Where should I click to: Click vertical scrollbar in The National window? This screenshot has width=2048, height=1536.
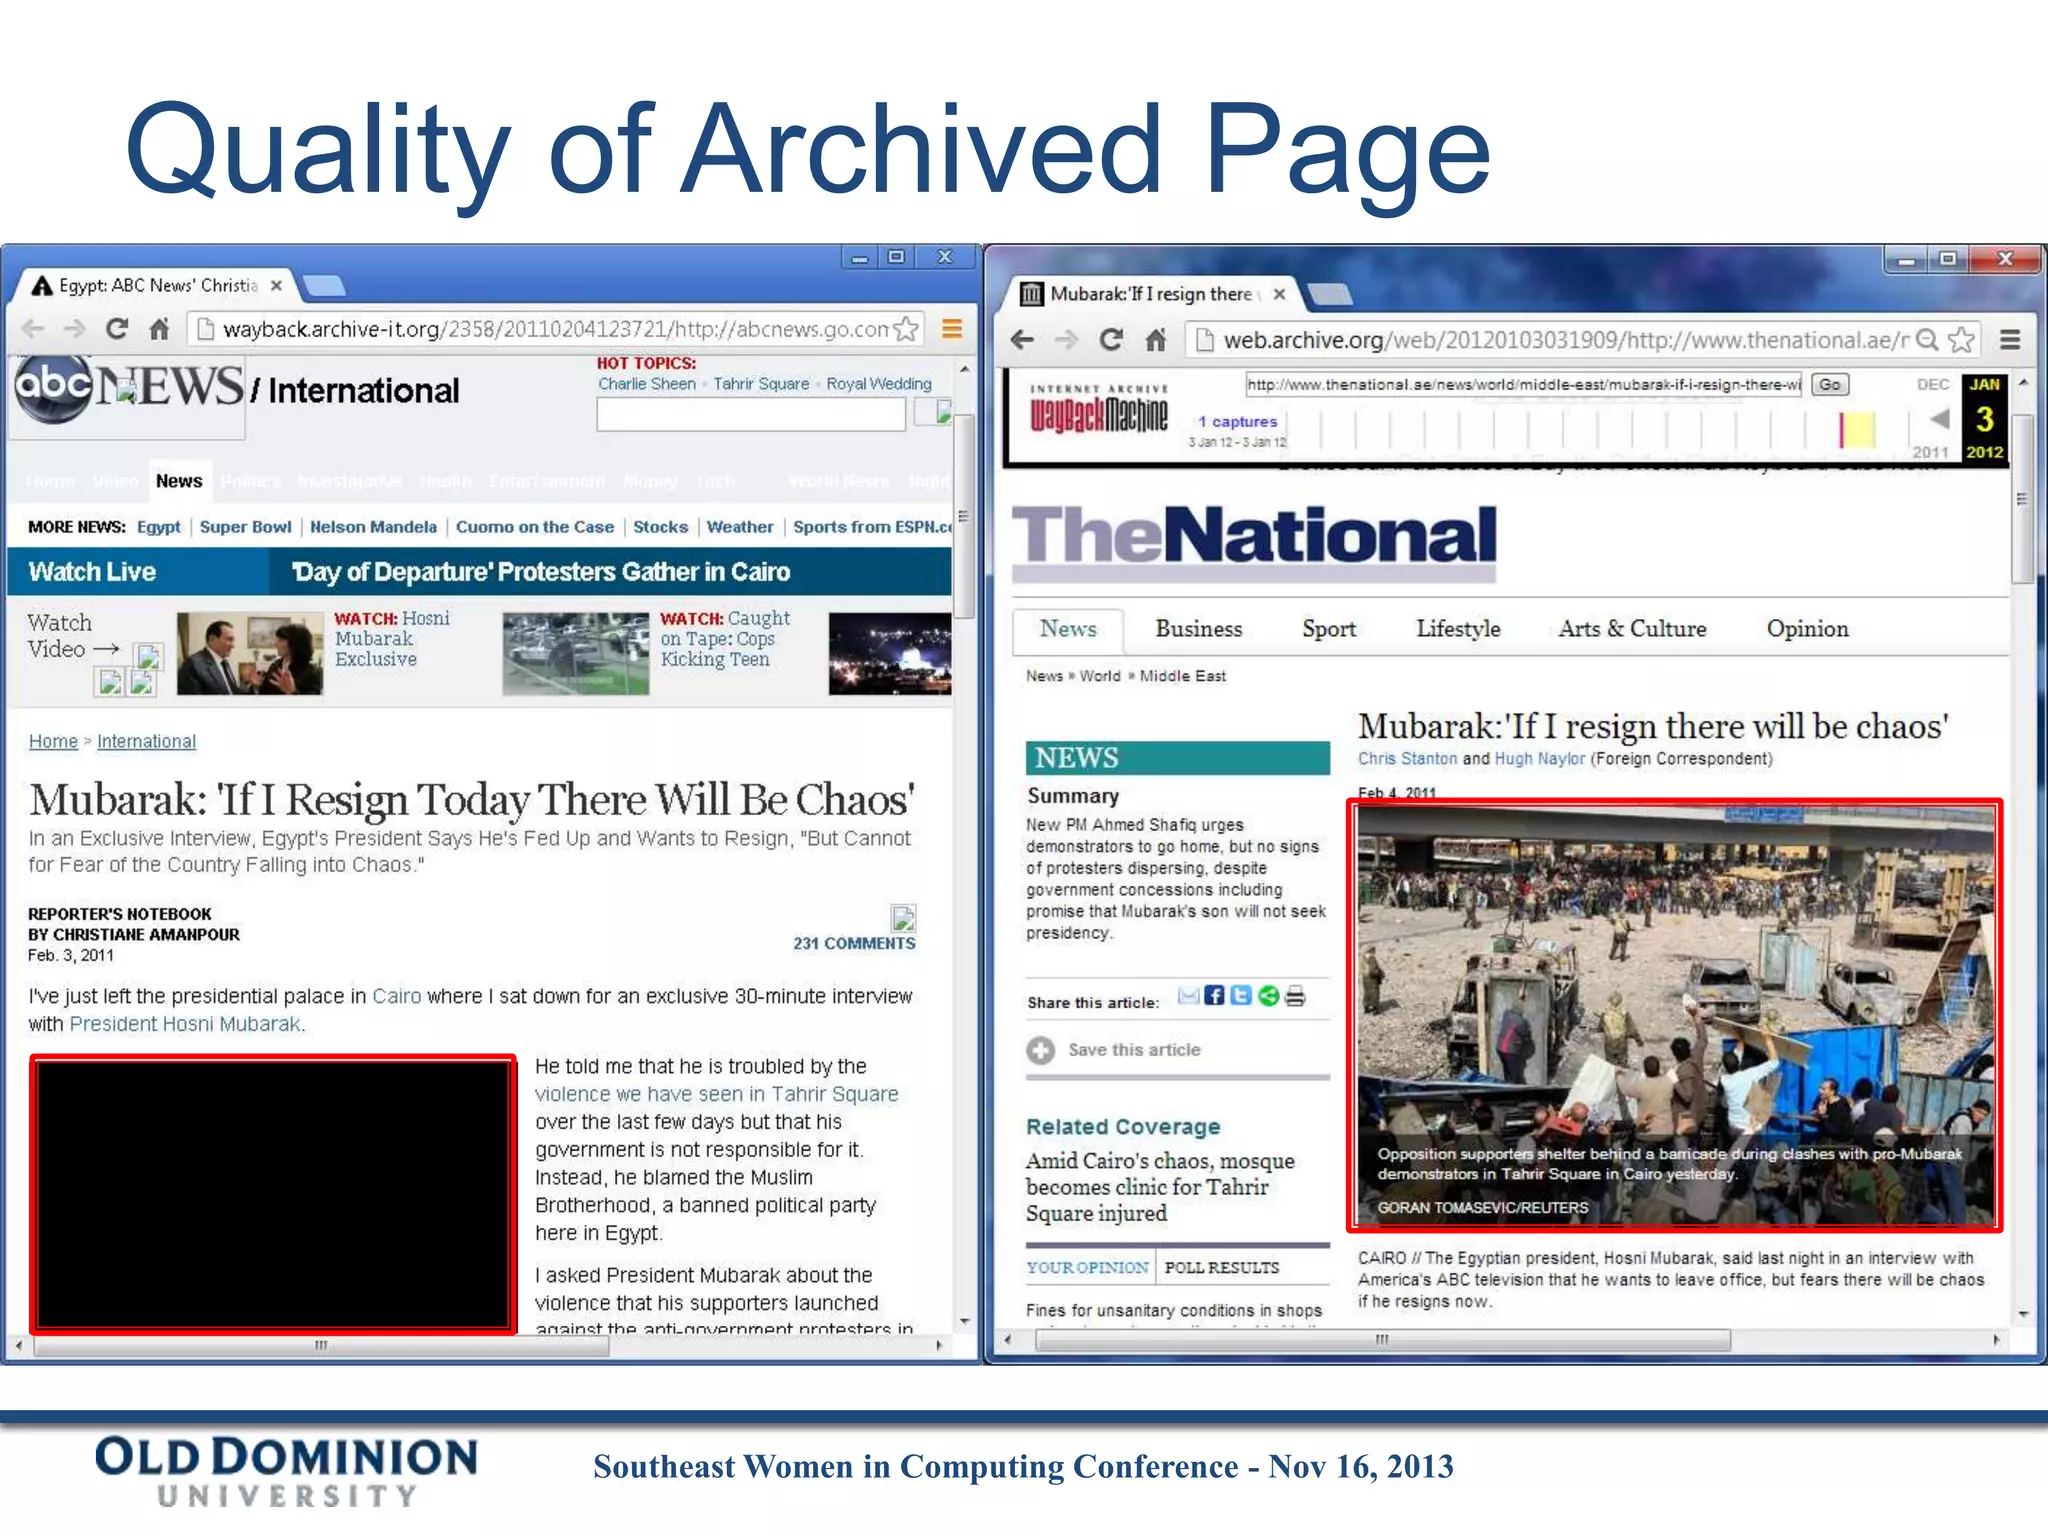click(2022, 498)
